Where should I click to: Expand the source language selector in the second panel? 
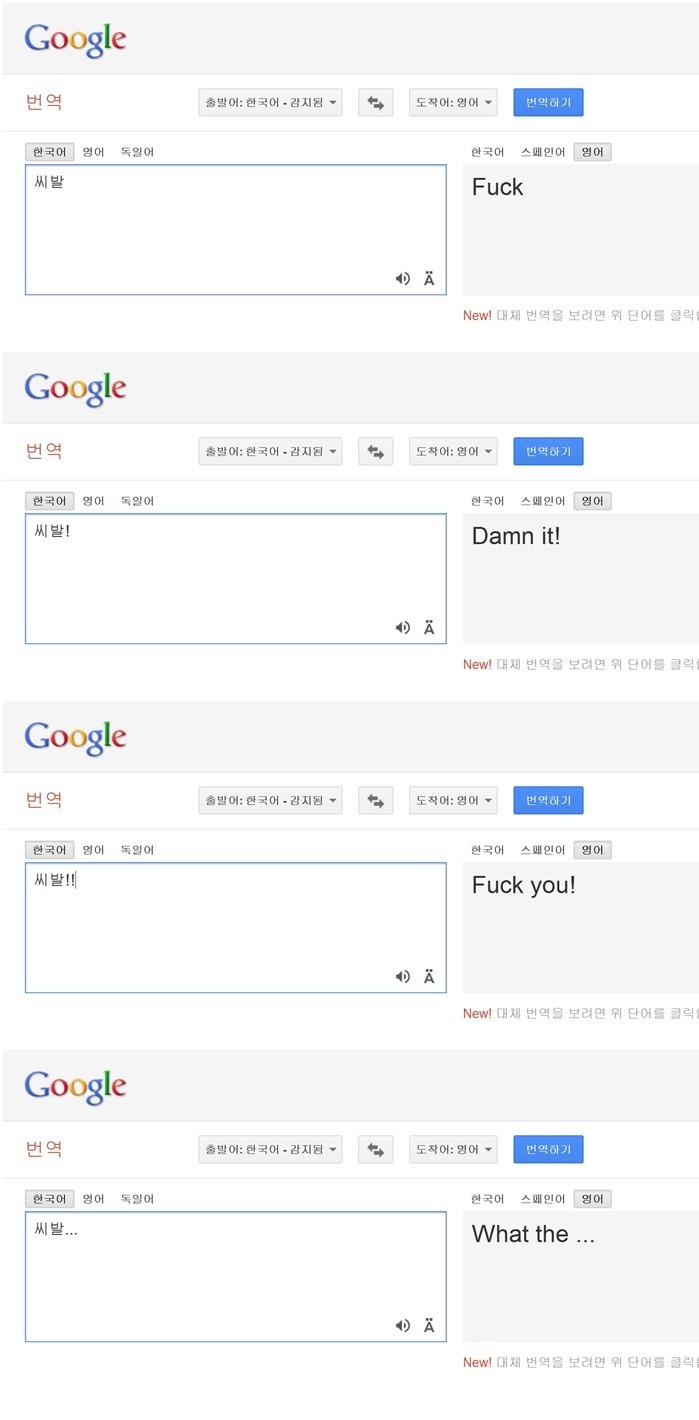[270, 450]
